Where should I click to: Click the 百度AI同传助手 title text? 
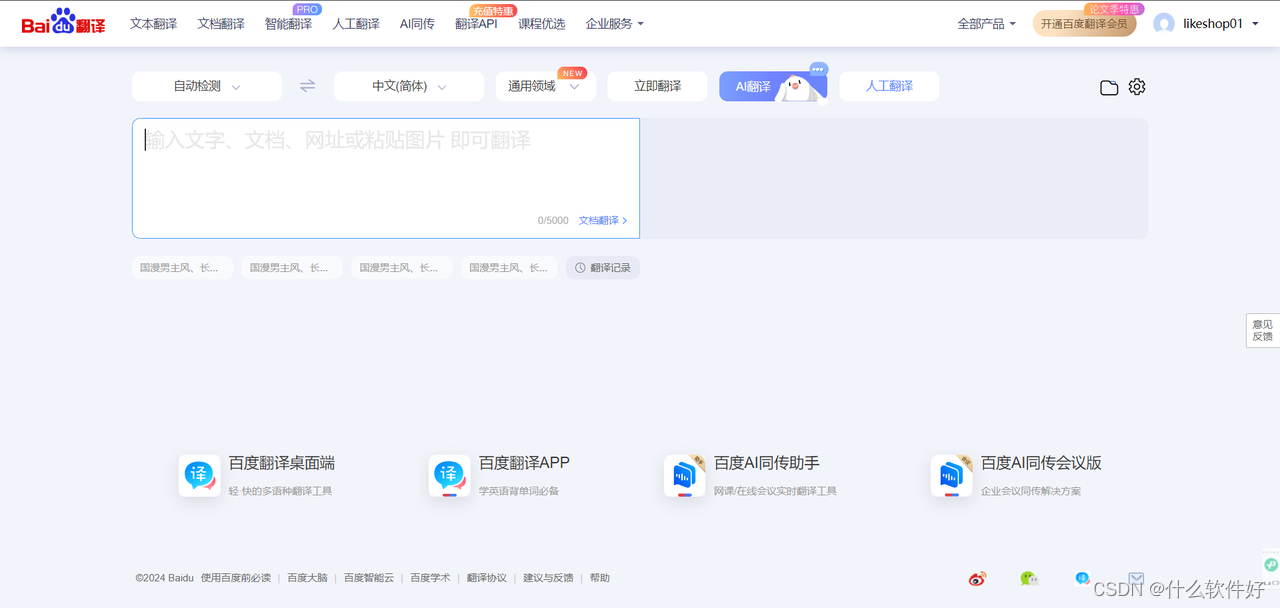767,463
